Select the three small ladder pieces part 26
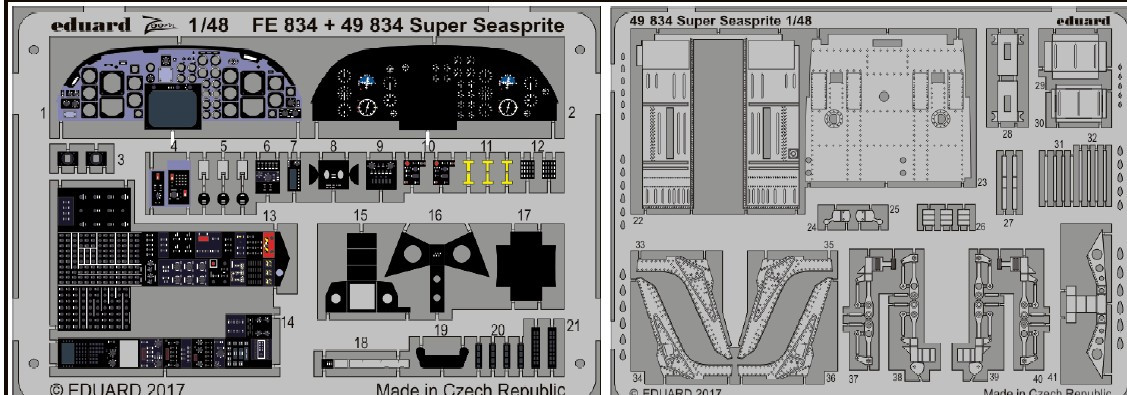Screen dimensions: 1127x395 (x=947, y=218)
